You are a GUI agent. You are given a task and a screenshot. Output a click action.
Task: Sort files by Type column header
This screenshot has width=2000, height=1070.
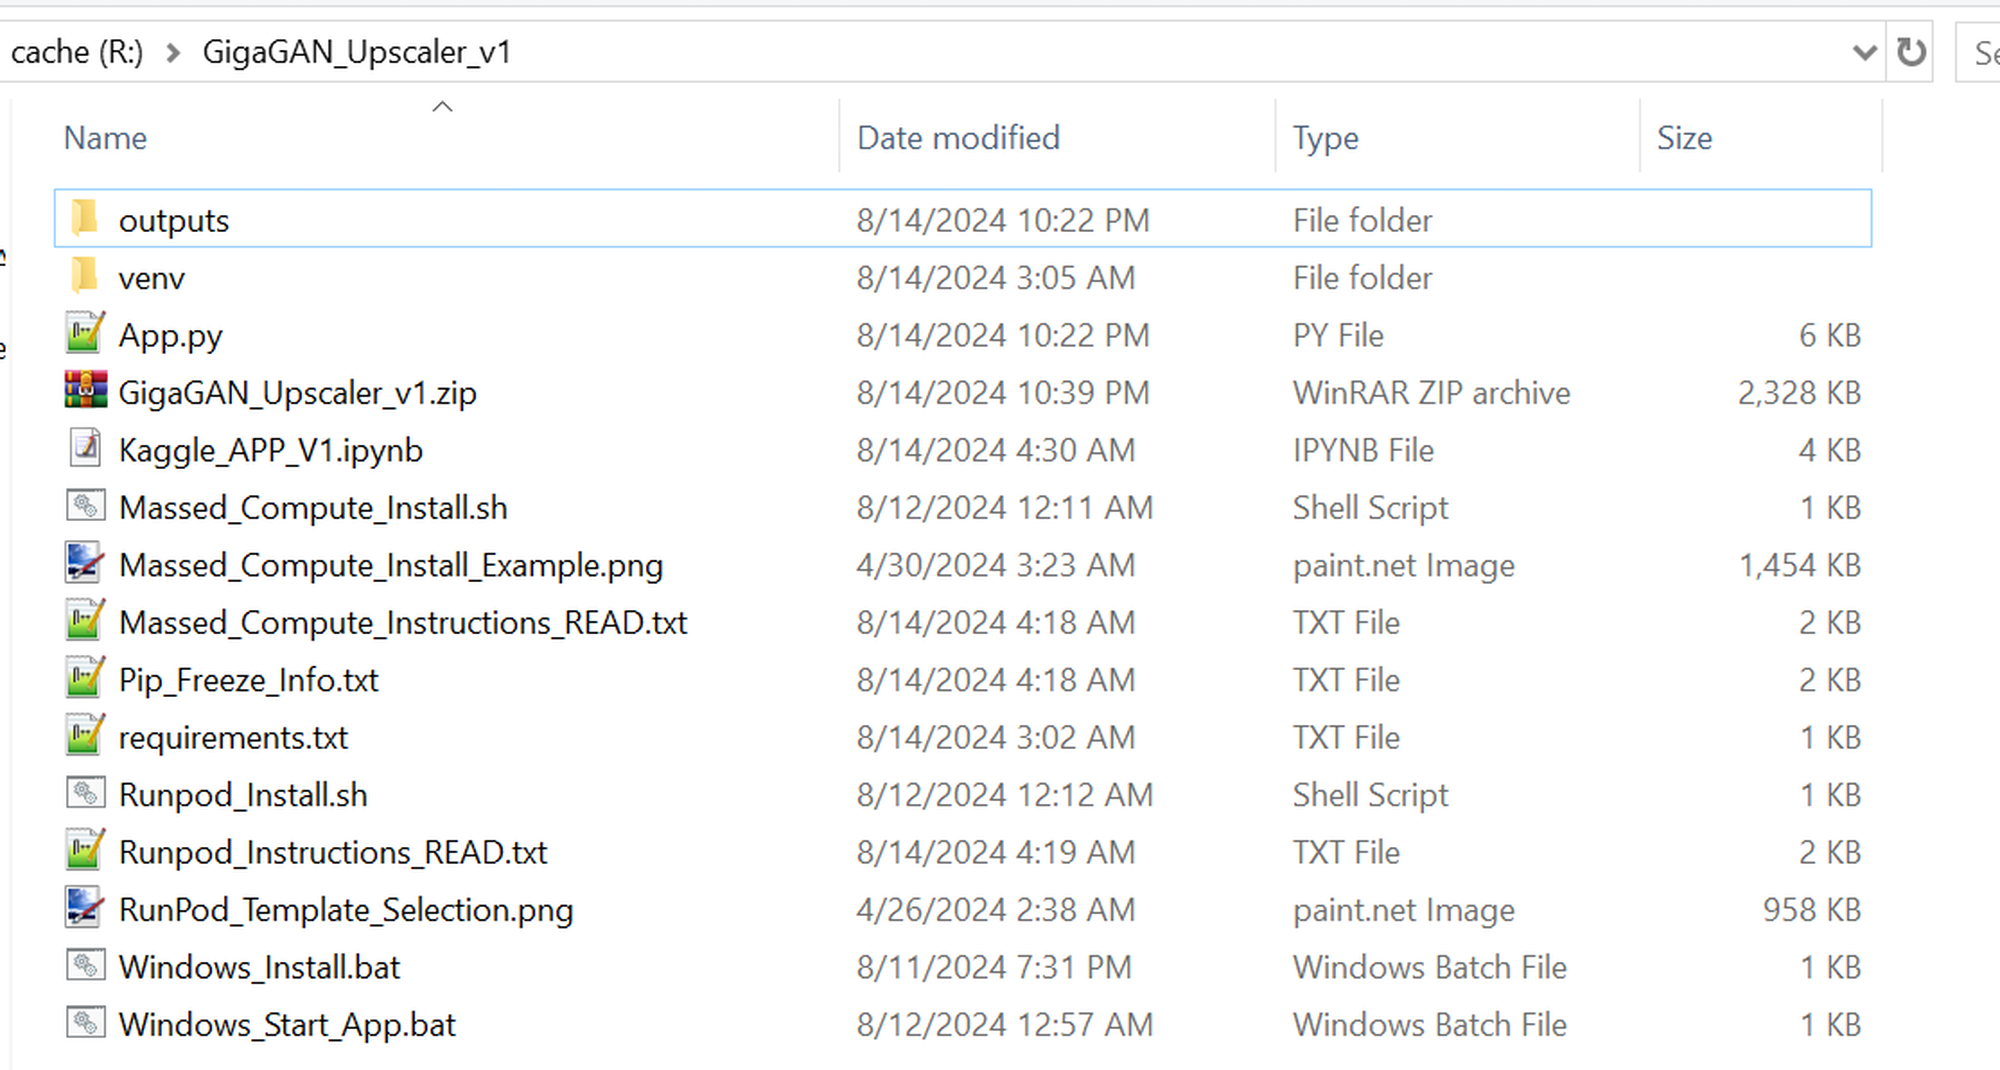[x=1325, y=138]
